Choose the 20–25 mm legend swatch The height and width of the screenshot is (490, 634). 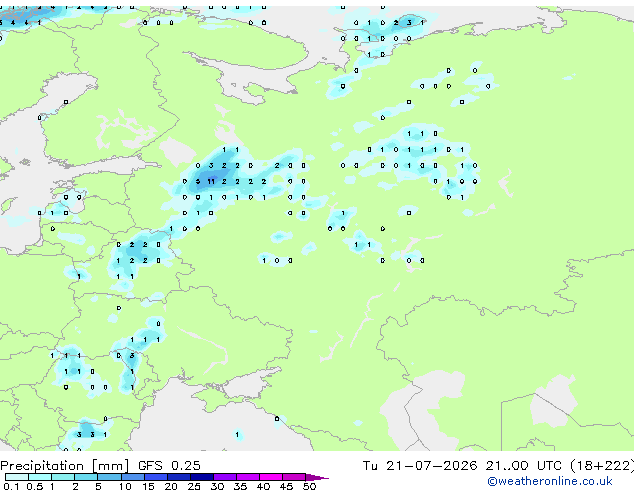tap(179, 477)
